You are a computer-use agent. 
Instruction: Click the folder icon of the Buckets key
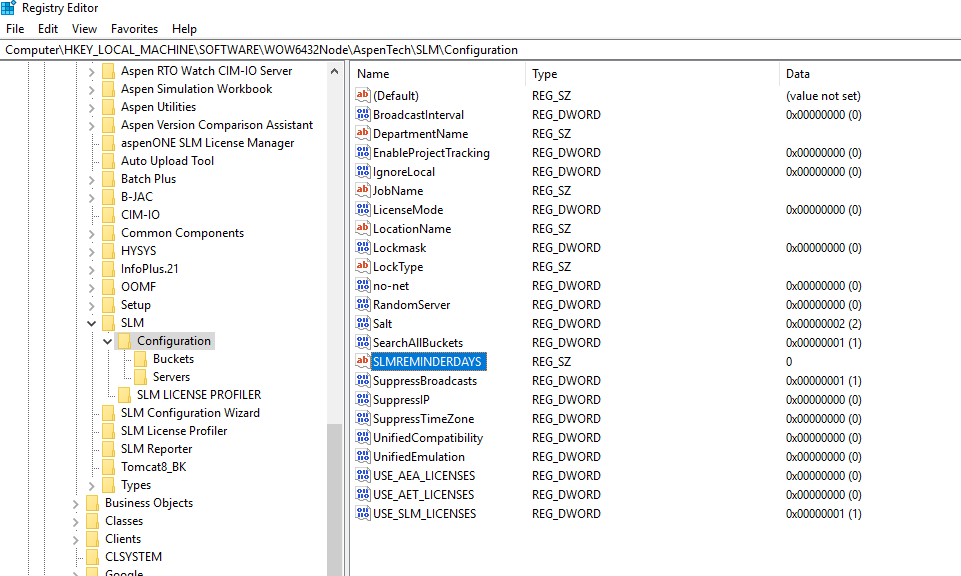pos(140,358)
